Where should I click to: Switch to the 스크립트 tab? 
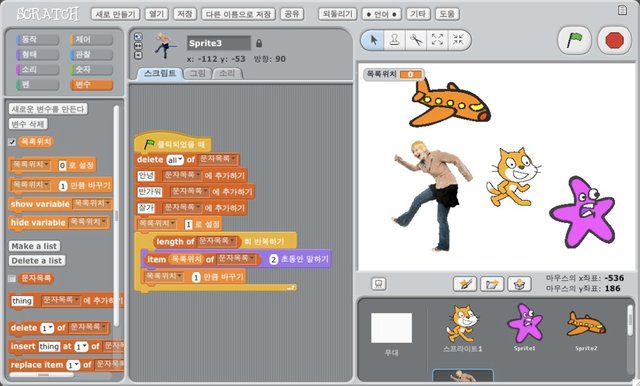[x=159, y=73]
